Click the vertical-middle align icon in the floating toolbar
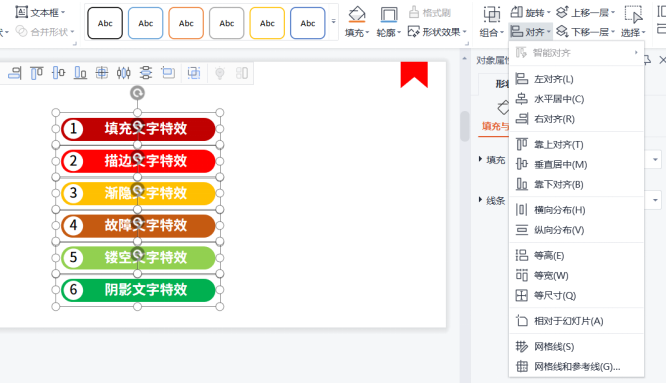 pyautogui.click(x=58, y=73)
